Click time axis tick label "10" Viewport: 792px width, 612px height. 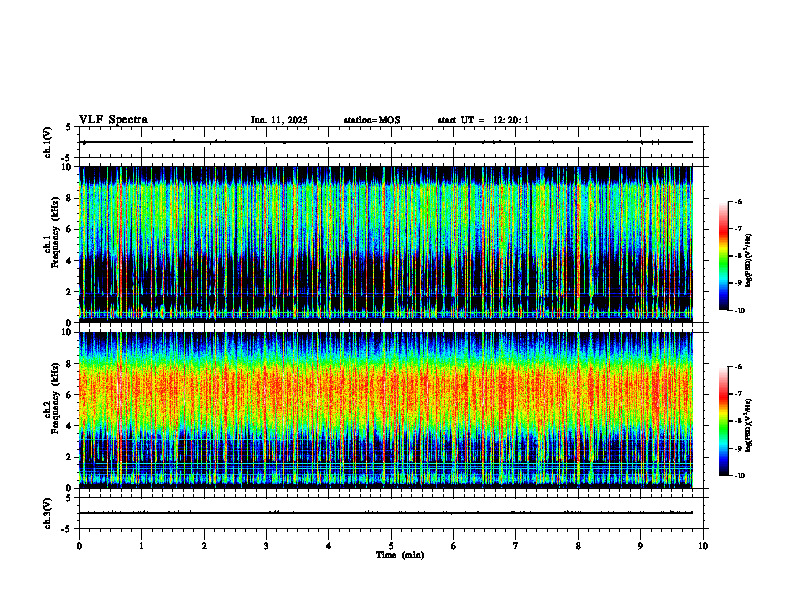click(x=703, y=546)
